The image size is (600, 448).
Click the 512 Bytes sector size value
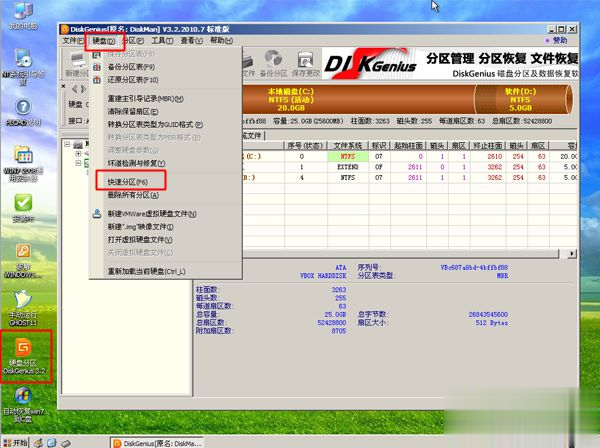pyautogui.click(x=492, y=323)
